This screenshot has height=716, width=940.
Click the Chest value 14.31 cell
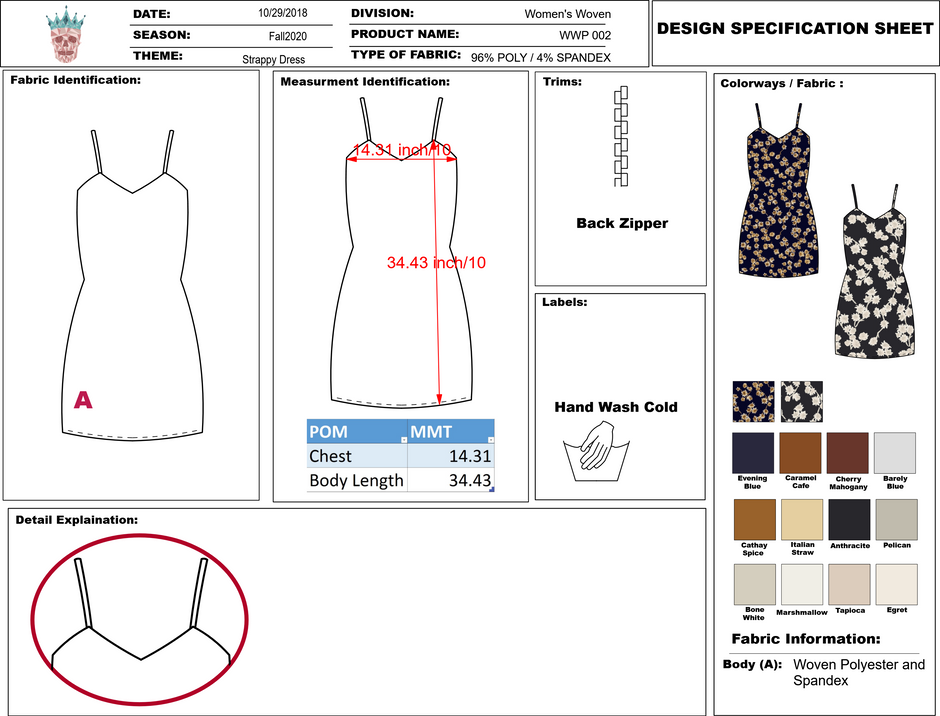click(451, 456)
